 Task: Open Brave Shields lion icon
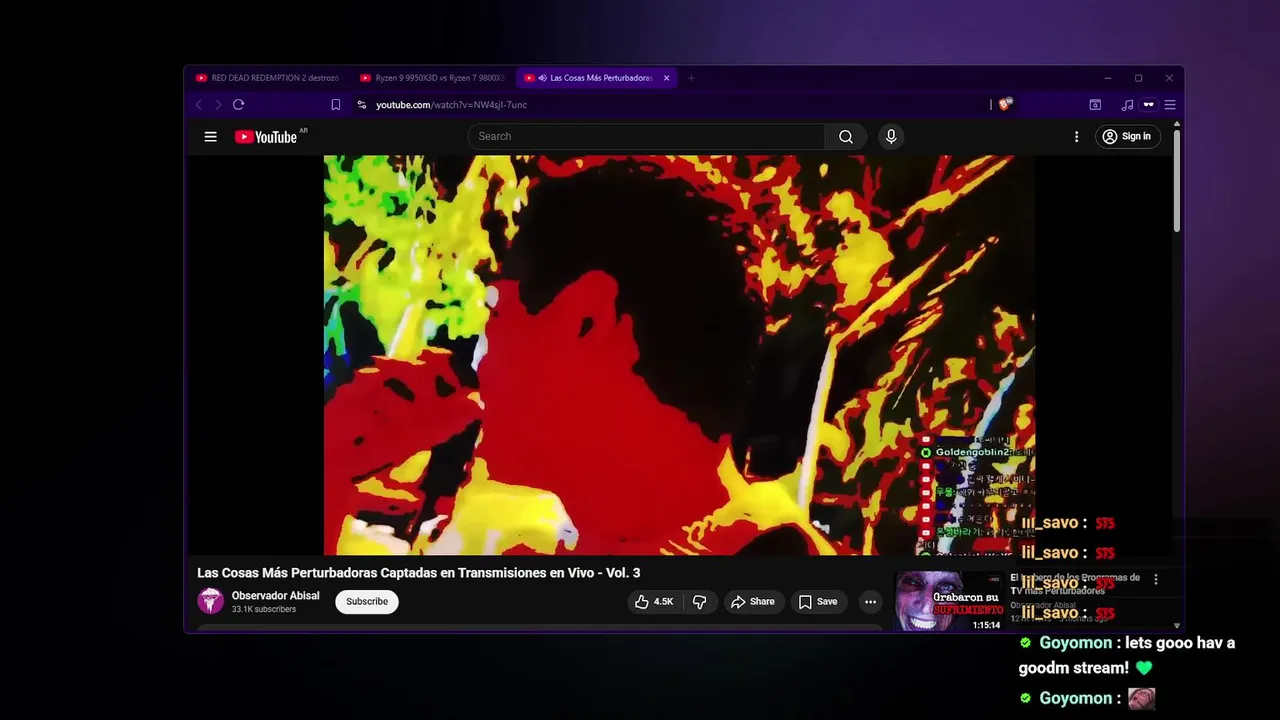click(x=1006, y=104)
